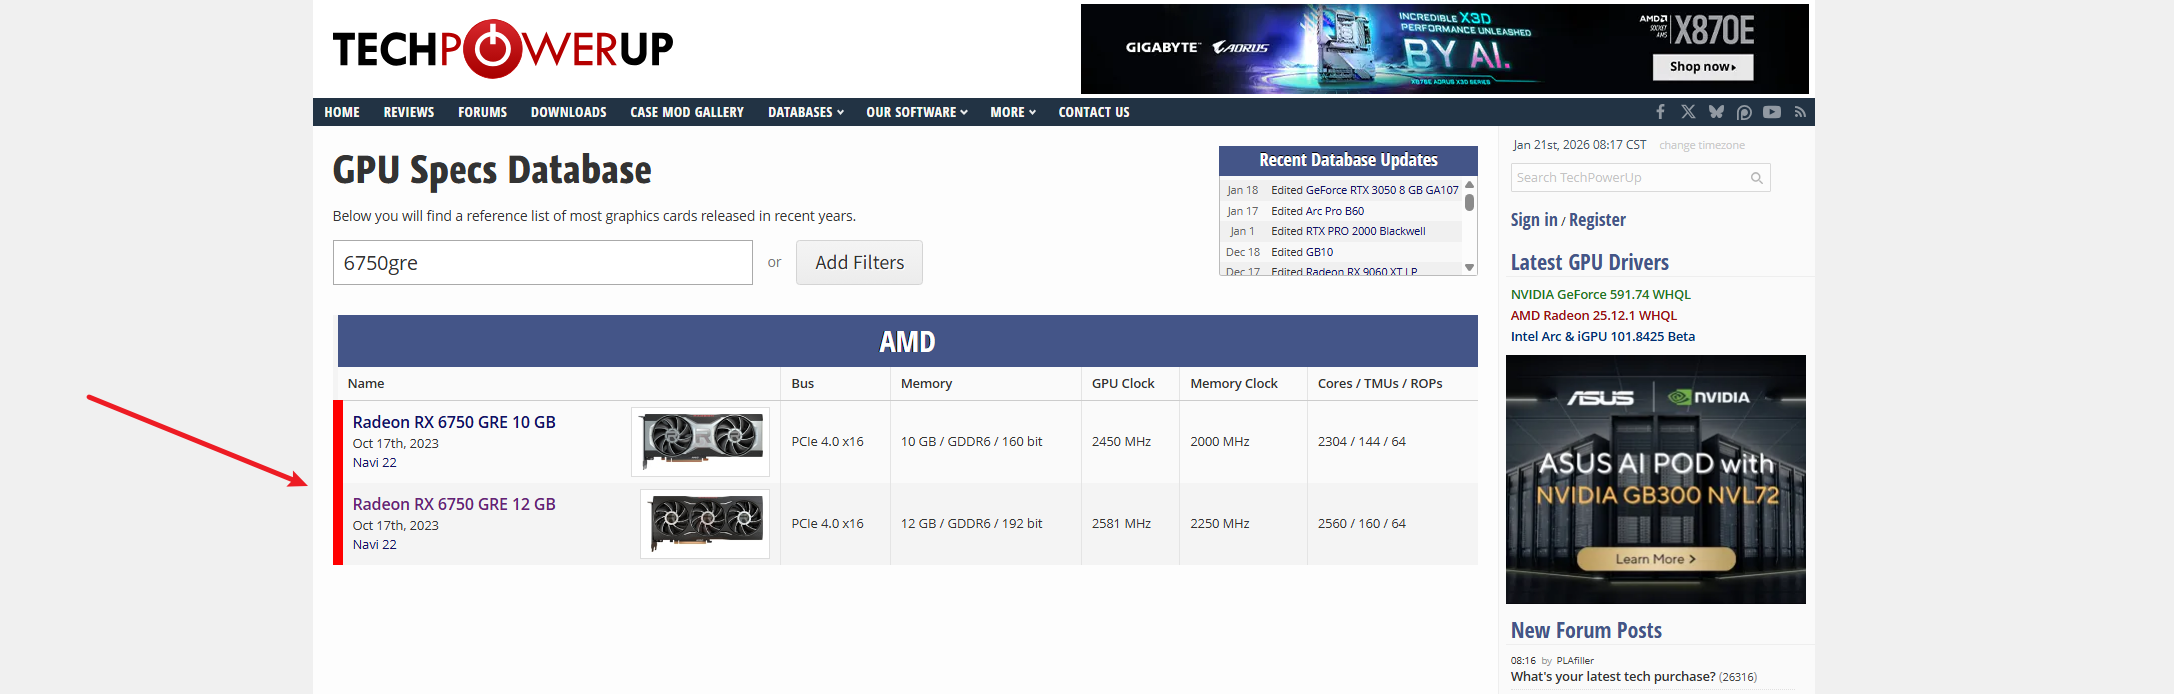This screenshot has height=694, width=2174.
Task: Click the Cores / TMUs / ROPs column header
Action: coord(1380,384)
